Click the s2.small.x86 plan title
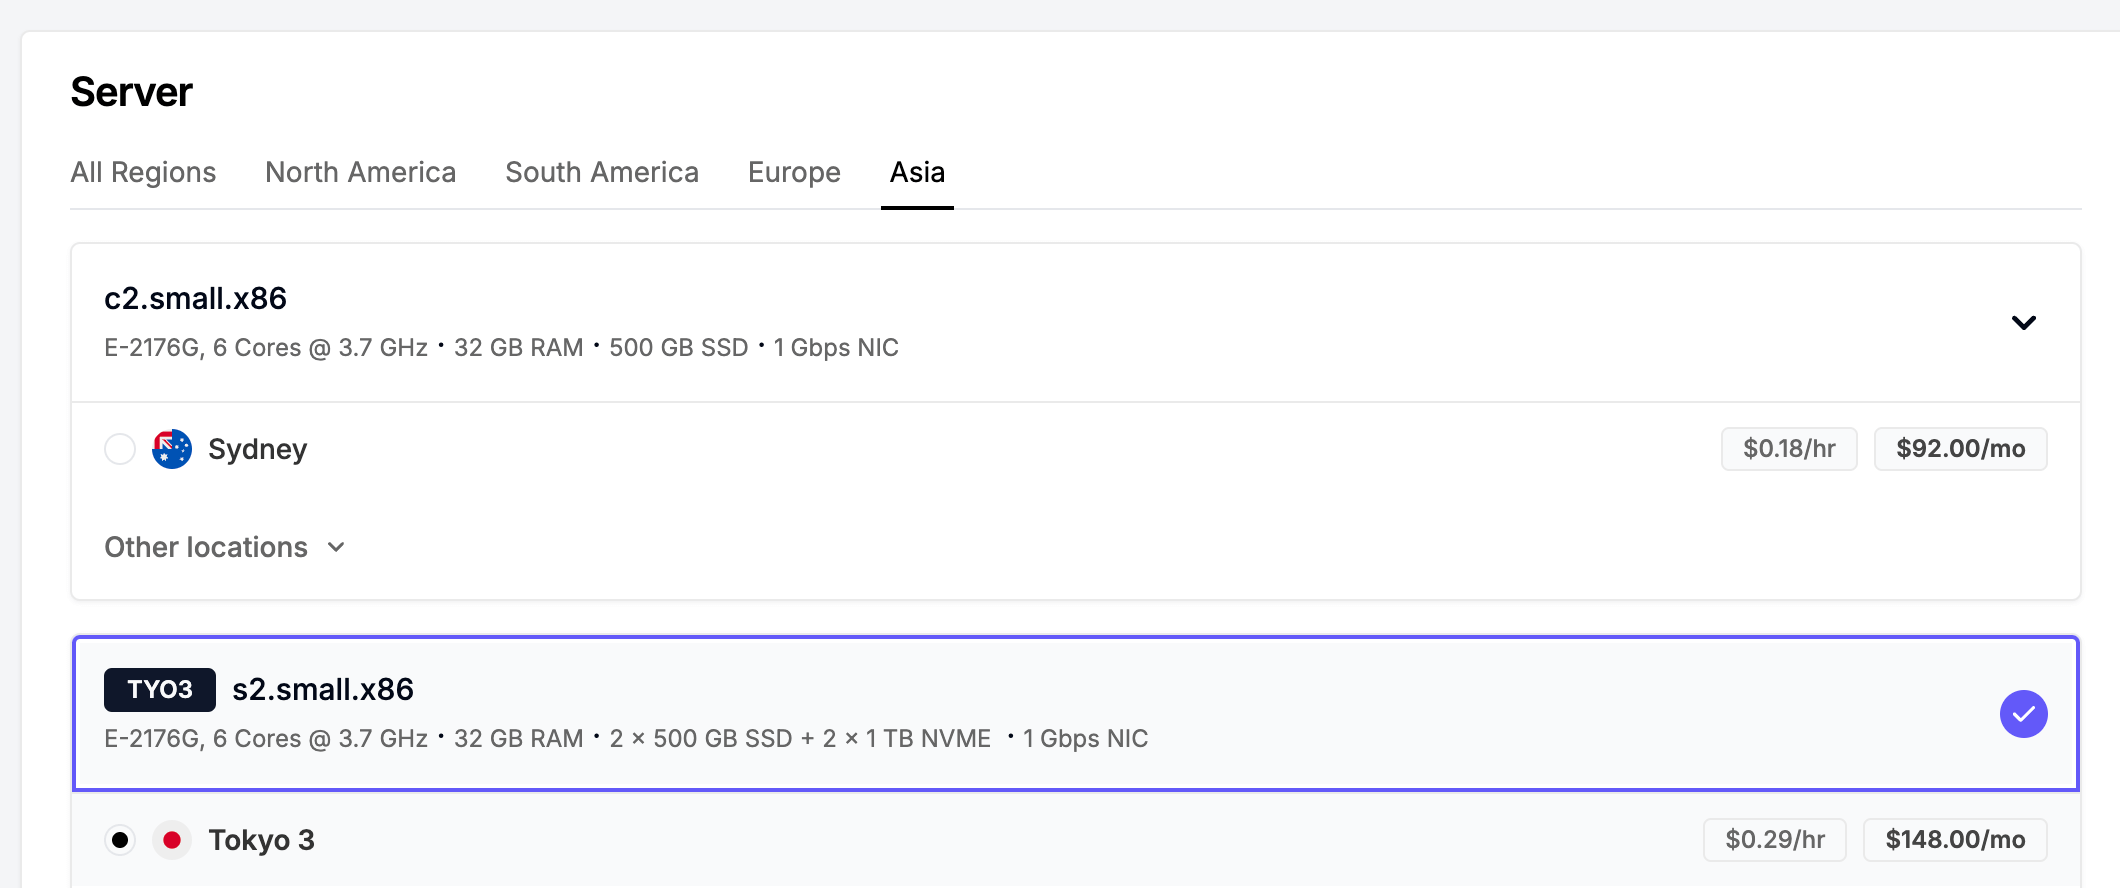The width and height of the screenshot is (2120, 888). point(323,690)
